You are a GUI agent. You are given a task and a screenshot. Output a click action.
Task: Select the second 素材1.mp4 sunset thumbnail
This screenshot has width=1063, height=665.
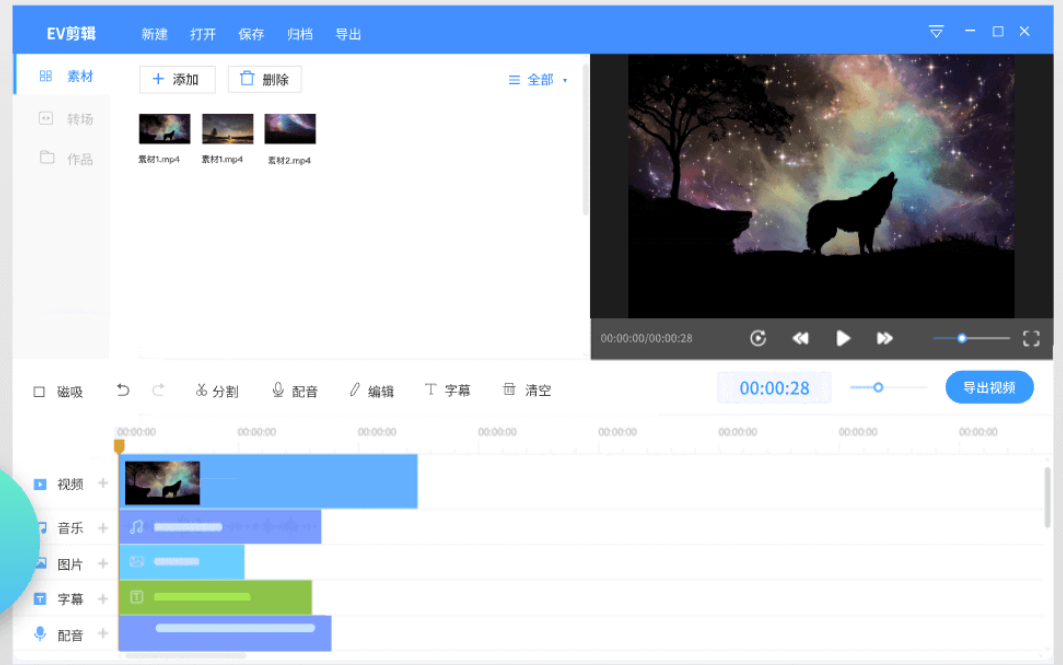click(228, 129)
